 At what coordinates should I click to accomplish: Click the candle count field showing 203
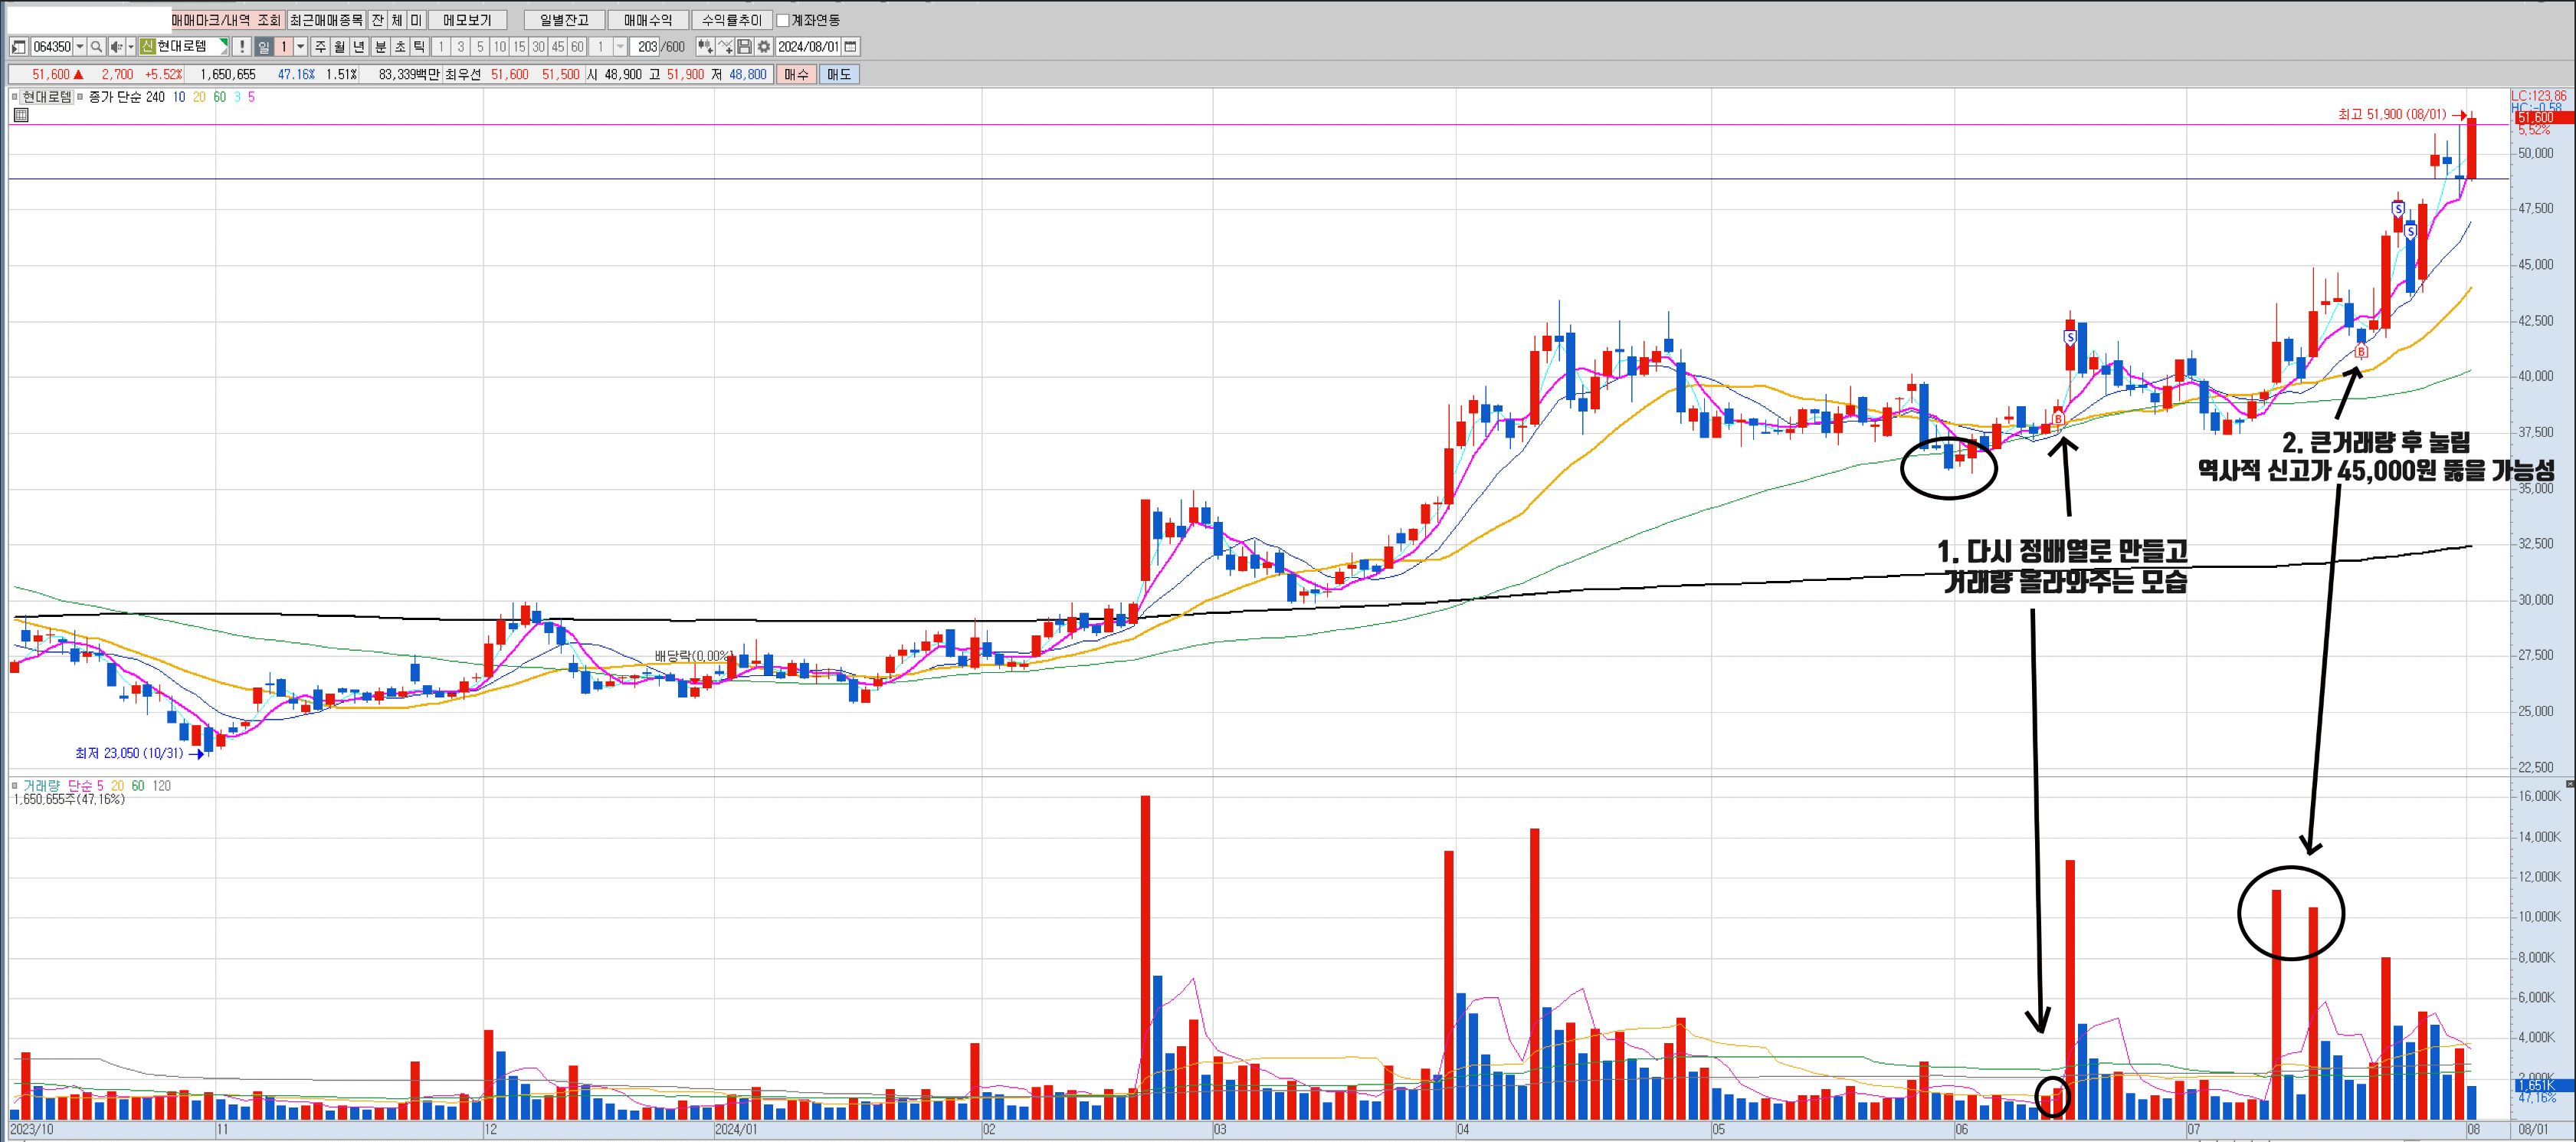645,47
